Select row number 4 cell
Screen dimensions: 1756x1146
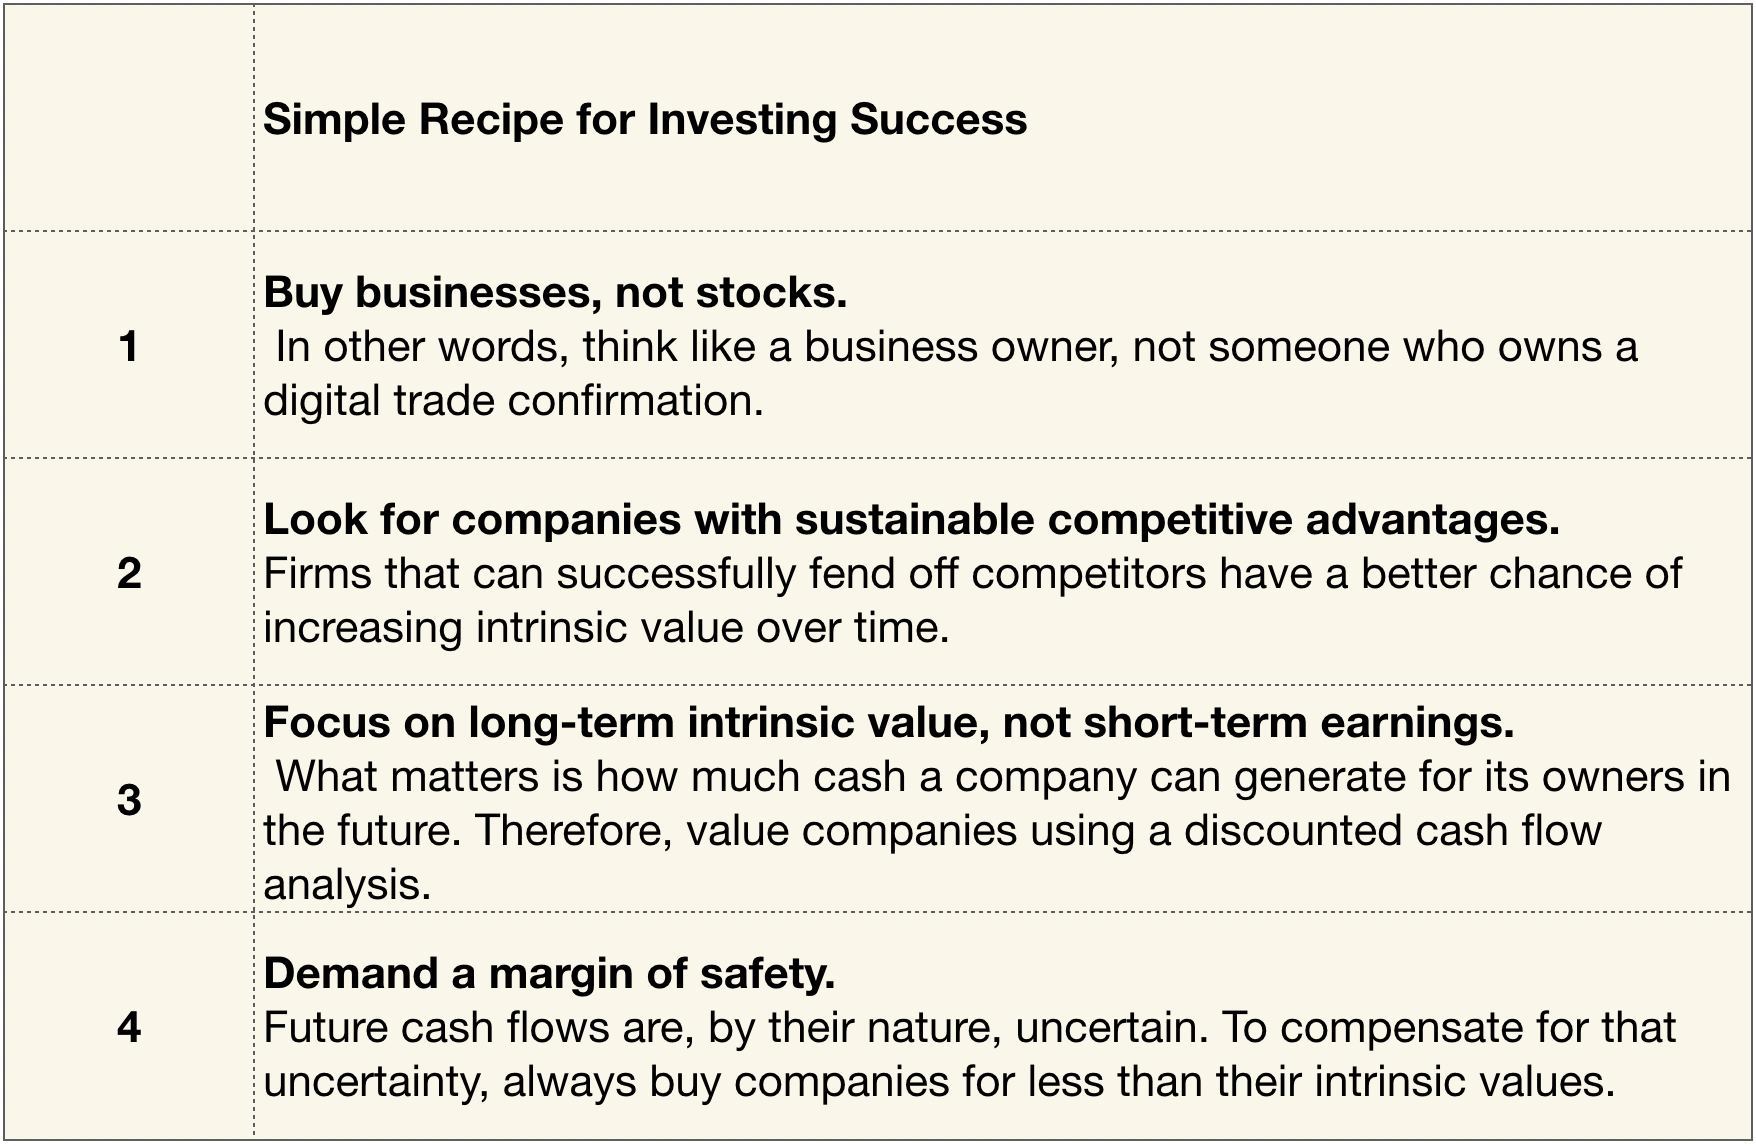tap(129, 1027)
